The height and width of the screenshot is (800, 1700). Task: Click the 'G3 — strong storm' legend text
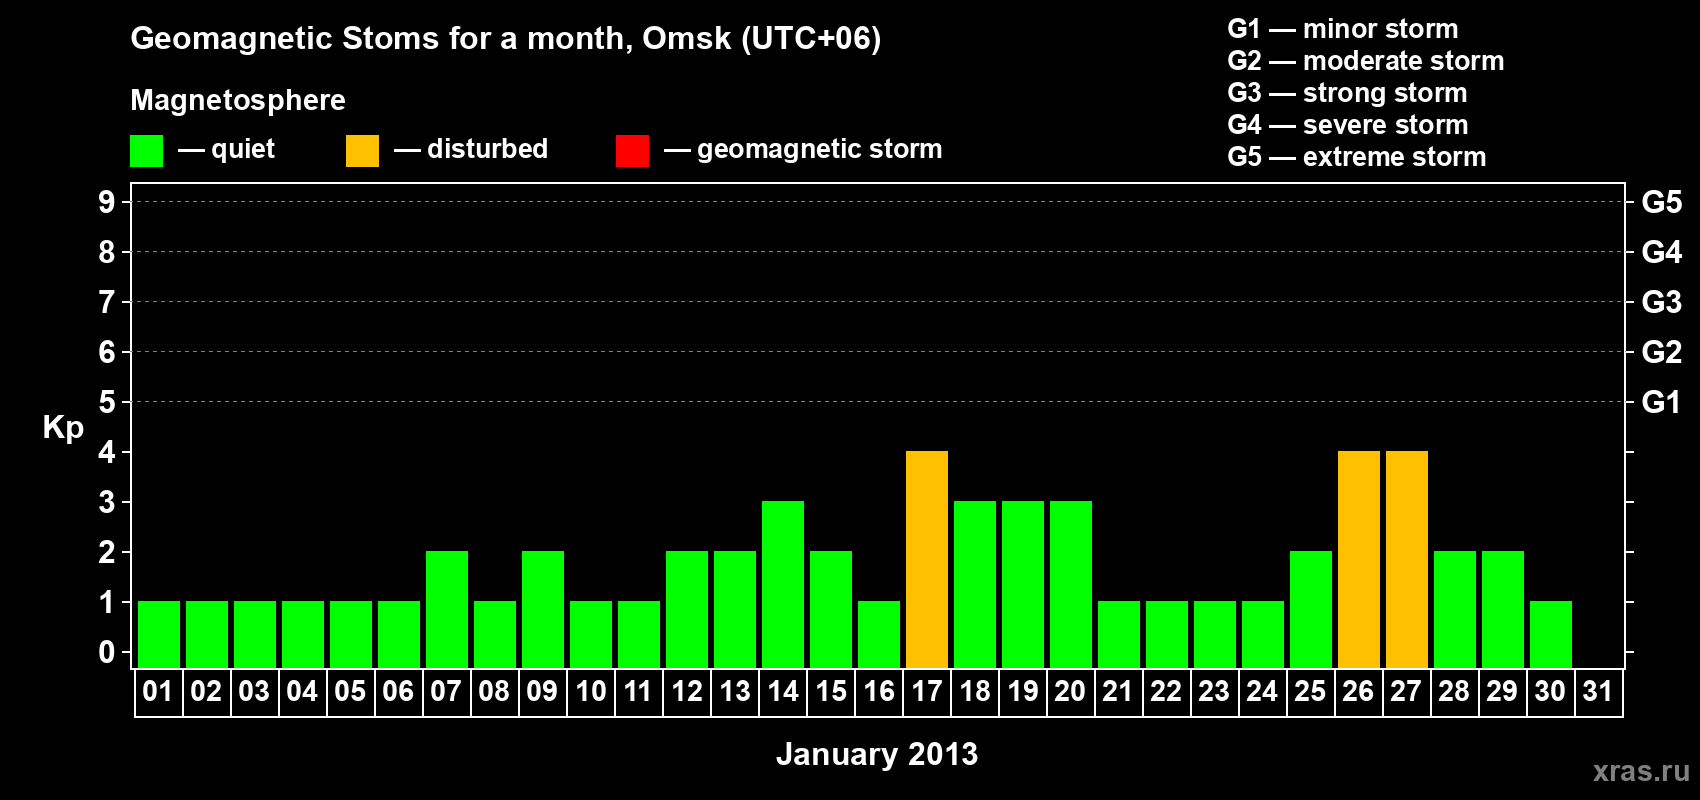[1347, 93]
